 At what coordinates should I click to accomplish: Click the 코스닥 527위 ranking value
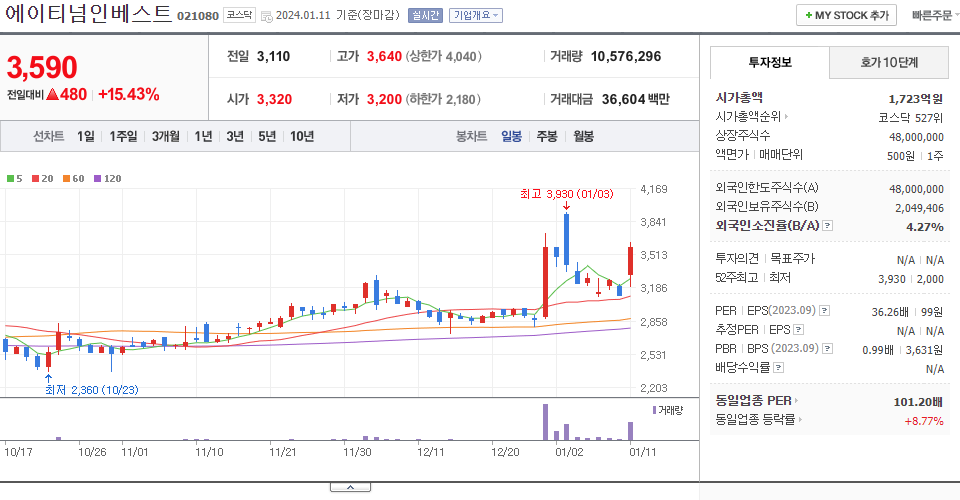point(910,118)
